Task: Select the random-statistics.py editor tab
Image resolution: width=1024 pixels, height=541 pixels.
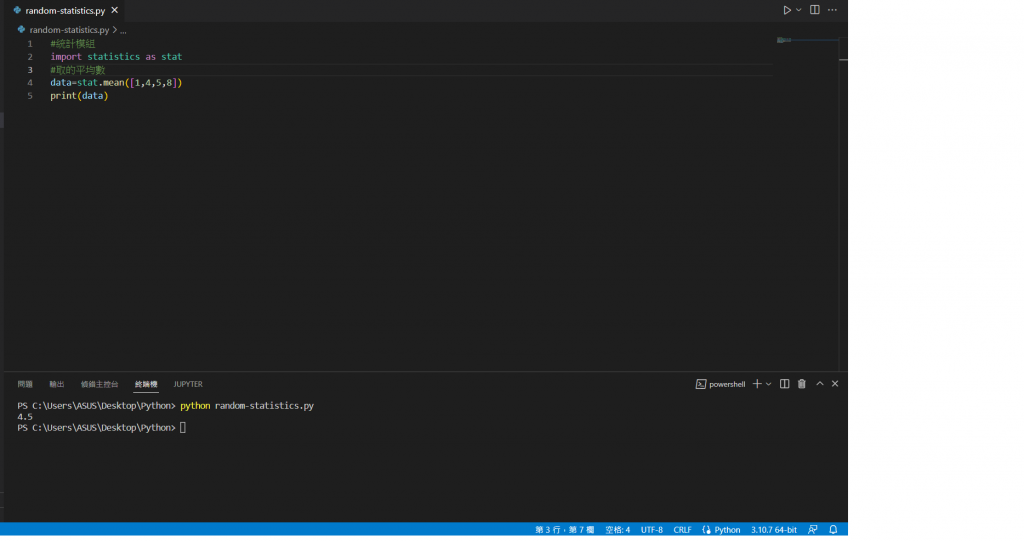Action: [x=65, y=10]
